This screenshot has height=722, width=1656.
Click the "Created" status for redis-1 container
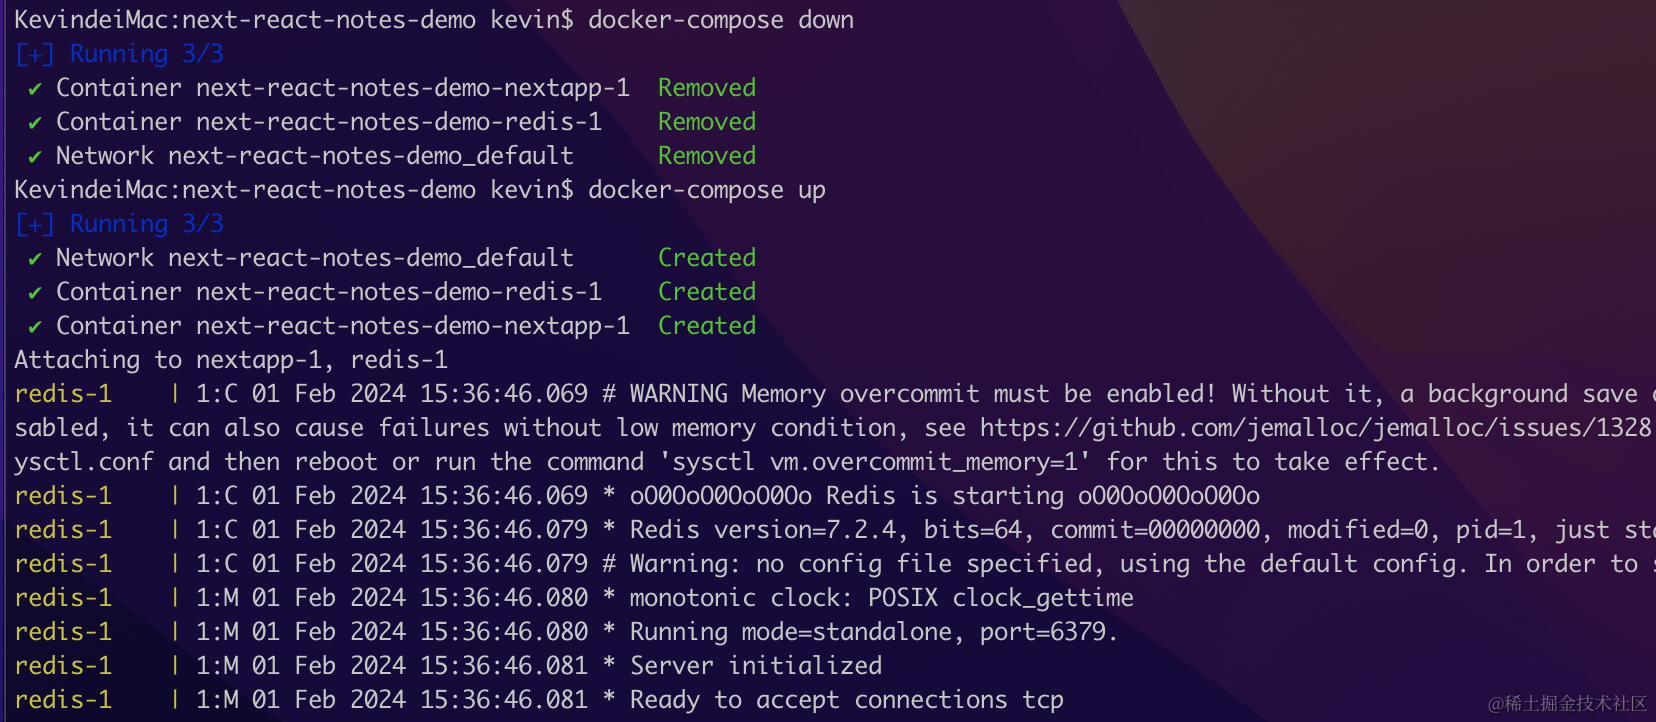coord(706,292)
